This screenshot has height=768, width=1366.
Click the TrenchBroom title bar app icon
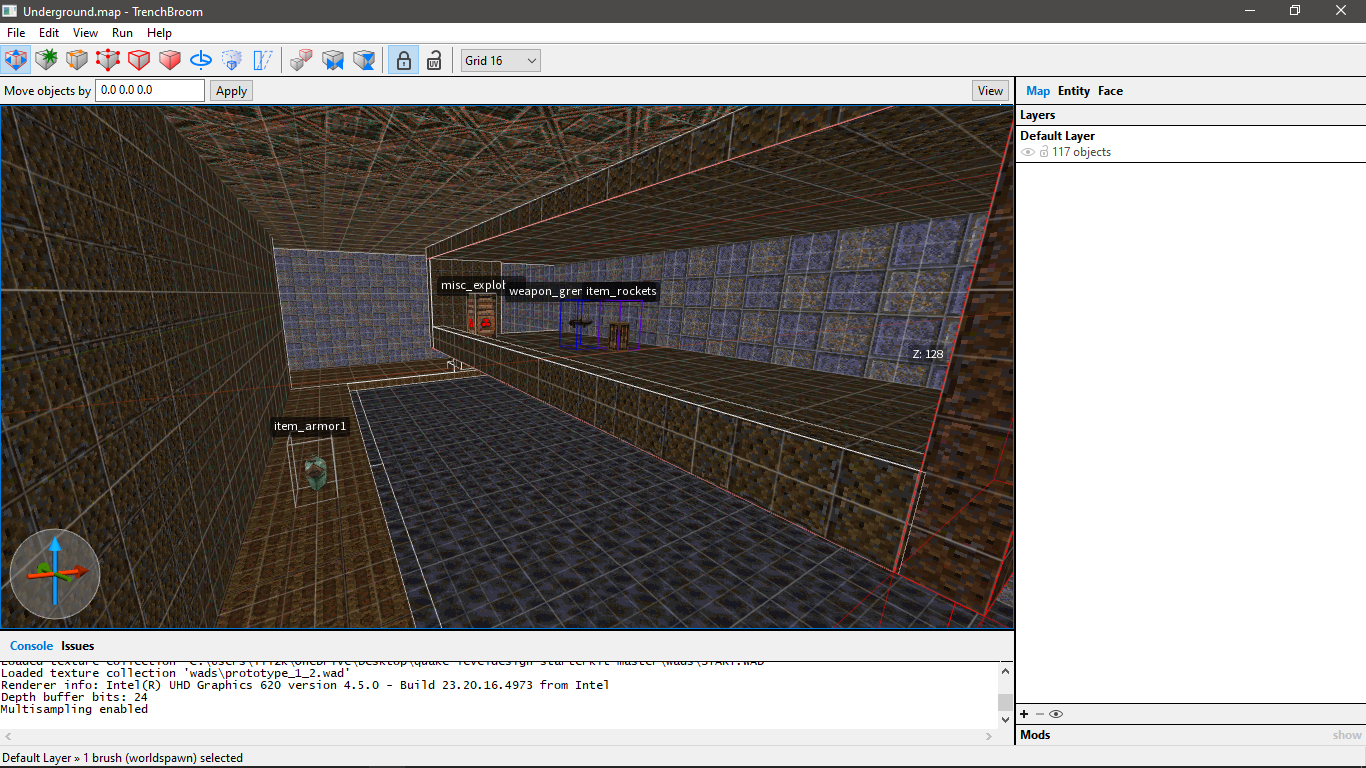click(10, 10)
